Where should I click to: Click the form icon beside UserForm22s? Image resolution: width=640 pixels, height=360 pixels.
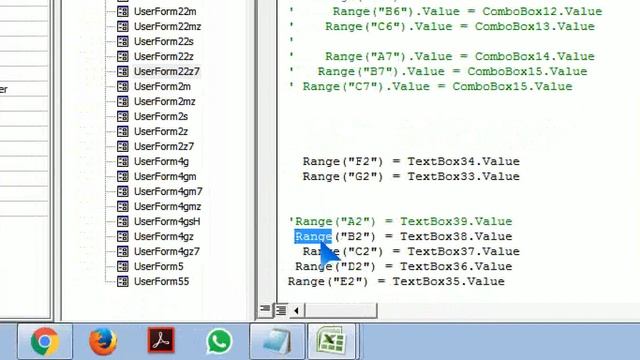pyautogui.click(x=123, y=41)
